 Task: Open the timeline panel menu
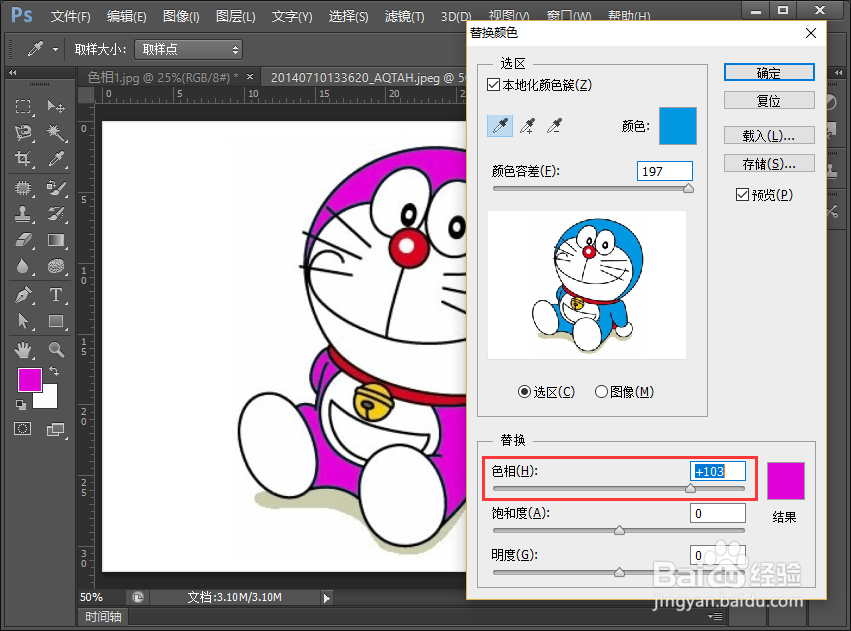coord(715,616)
